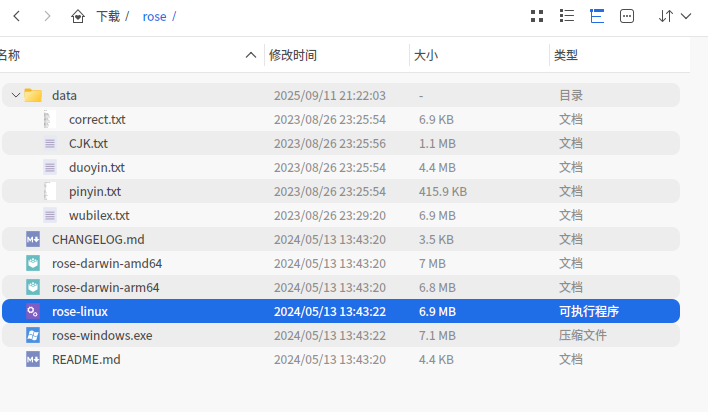This screenshot has height=412, width=708.
Task: Go back with the left arrow
Action: [x=17, y=16]
